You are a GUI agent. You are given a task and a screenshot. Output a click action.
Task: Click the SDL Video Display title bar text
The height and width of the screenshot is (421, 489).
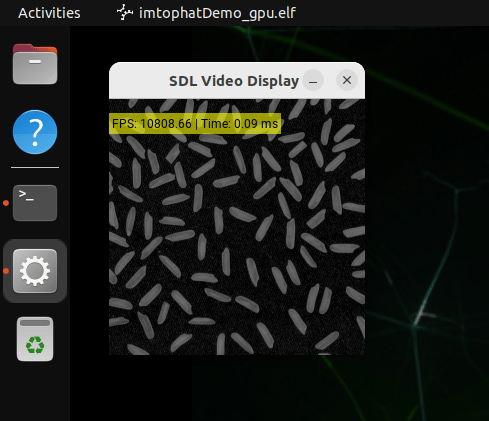(234, 81)
